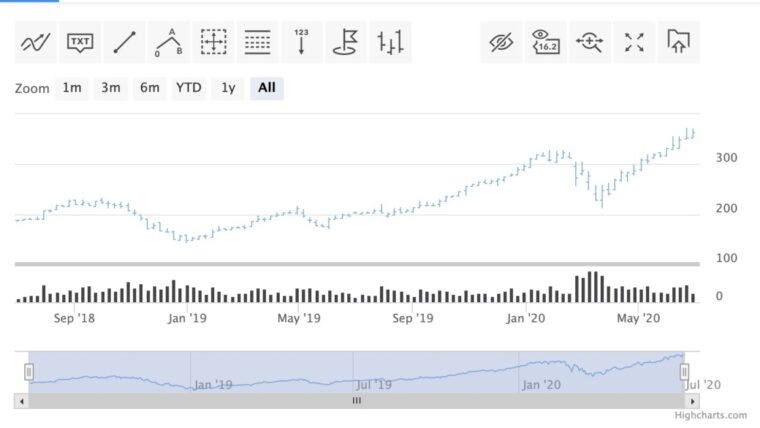The width and height of the screenshot is (760, 428).
Task: Toggle the zoom magnifier tool
Action: (590, 42)
